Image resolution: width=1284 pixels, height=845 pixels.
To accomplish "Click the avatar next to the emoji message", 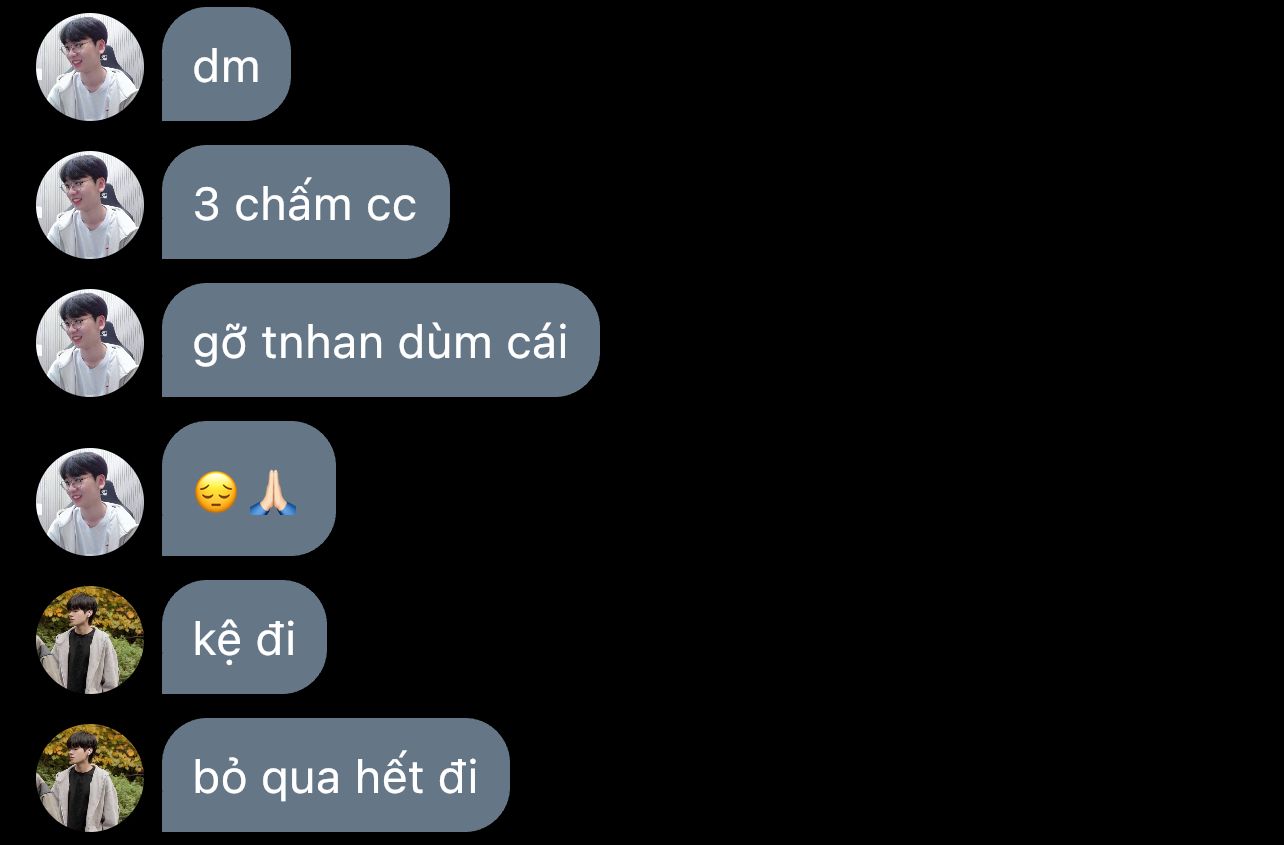I will (x=90, y=502).
